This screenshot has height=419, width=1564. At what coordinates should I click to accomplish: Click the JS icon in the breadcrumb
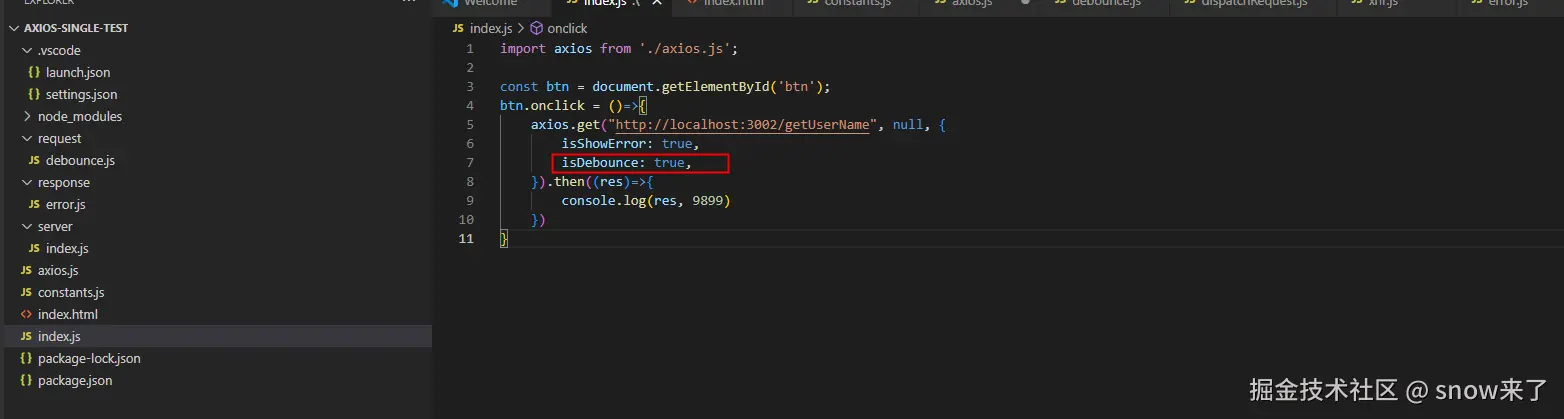click(458, 29)
